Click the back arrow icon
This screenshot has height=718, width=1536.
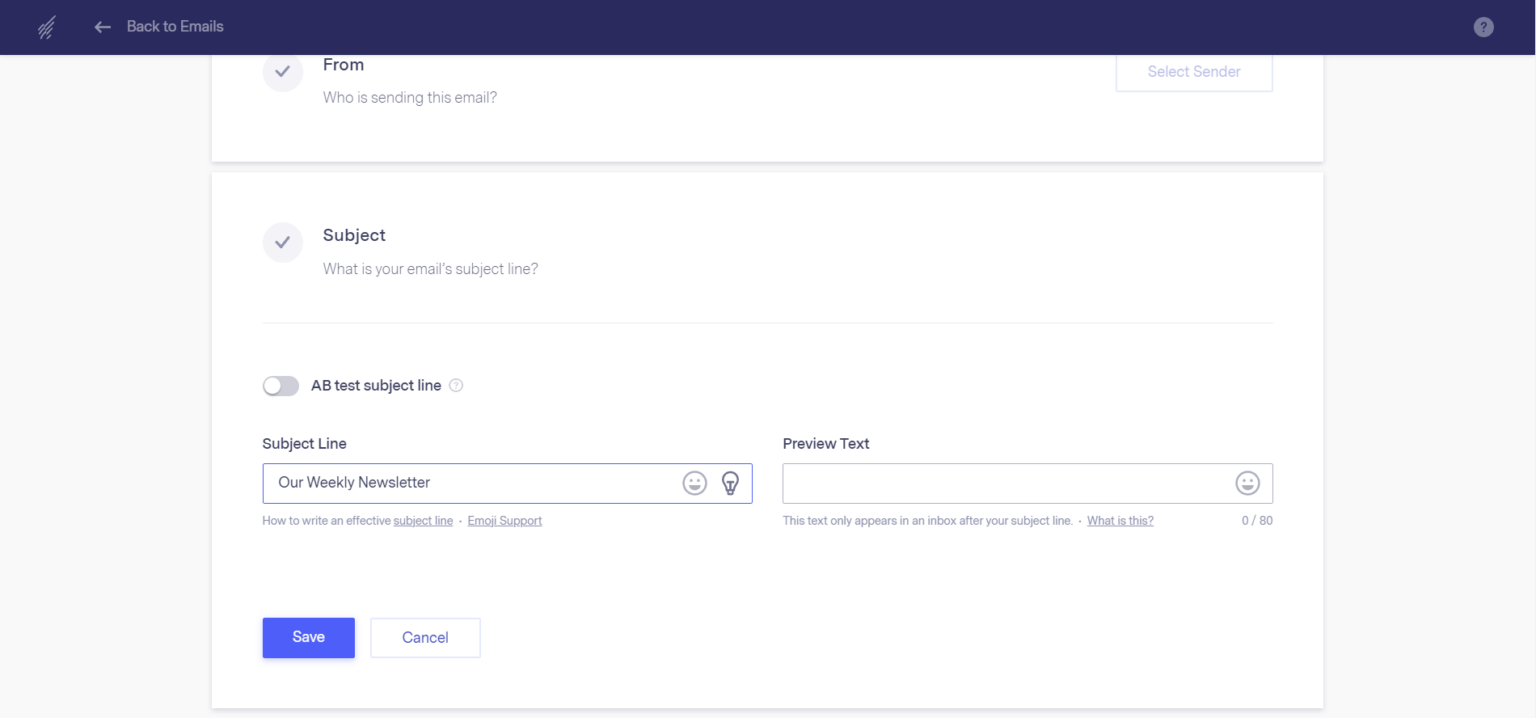(x=102, y=27)
